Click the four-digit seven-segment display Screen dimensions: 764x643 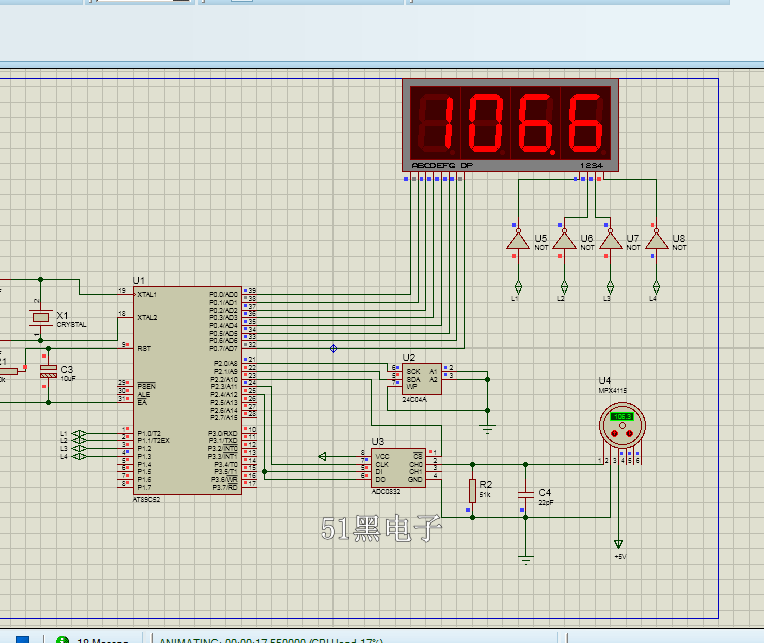[x=510, y=125]
